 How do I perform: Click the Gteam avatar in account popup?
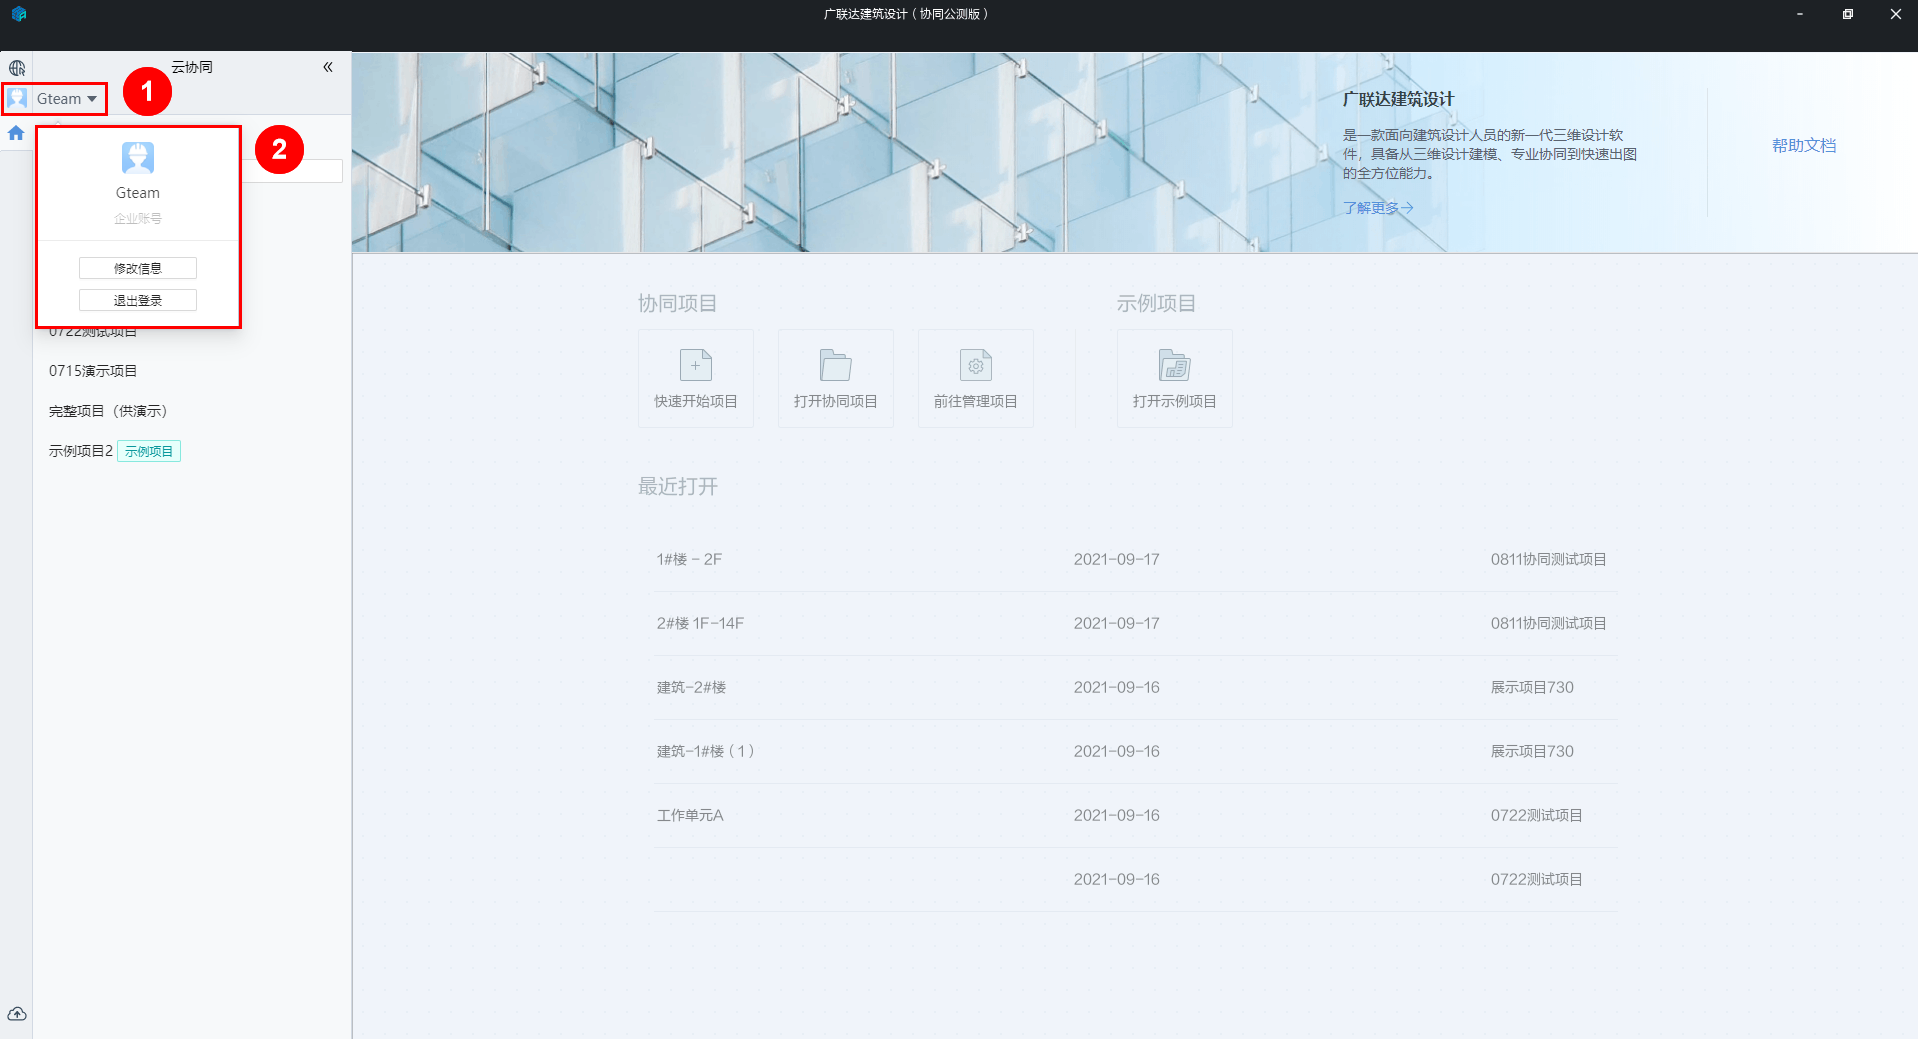pyautogui.click(x=138, y=158)
